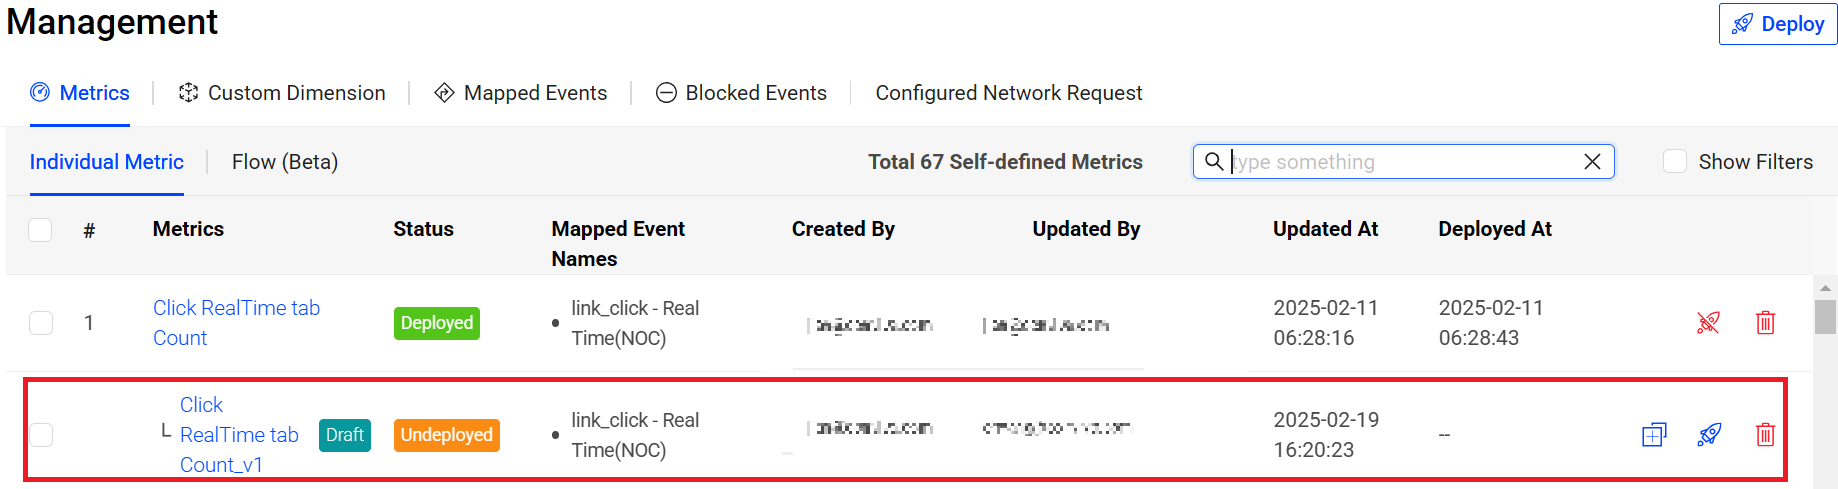Screen dimensions: 1838x489
Task: Click copy icon for Click RealTime tab Count_v1
Action: (x=1654, y=435)
